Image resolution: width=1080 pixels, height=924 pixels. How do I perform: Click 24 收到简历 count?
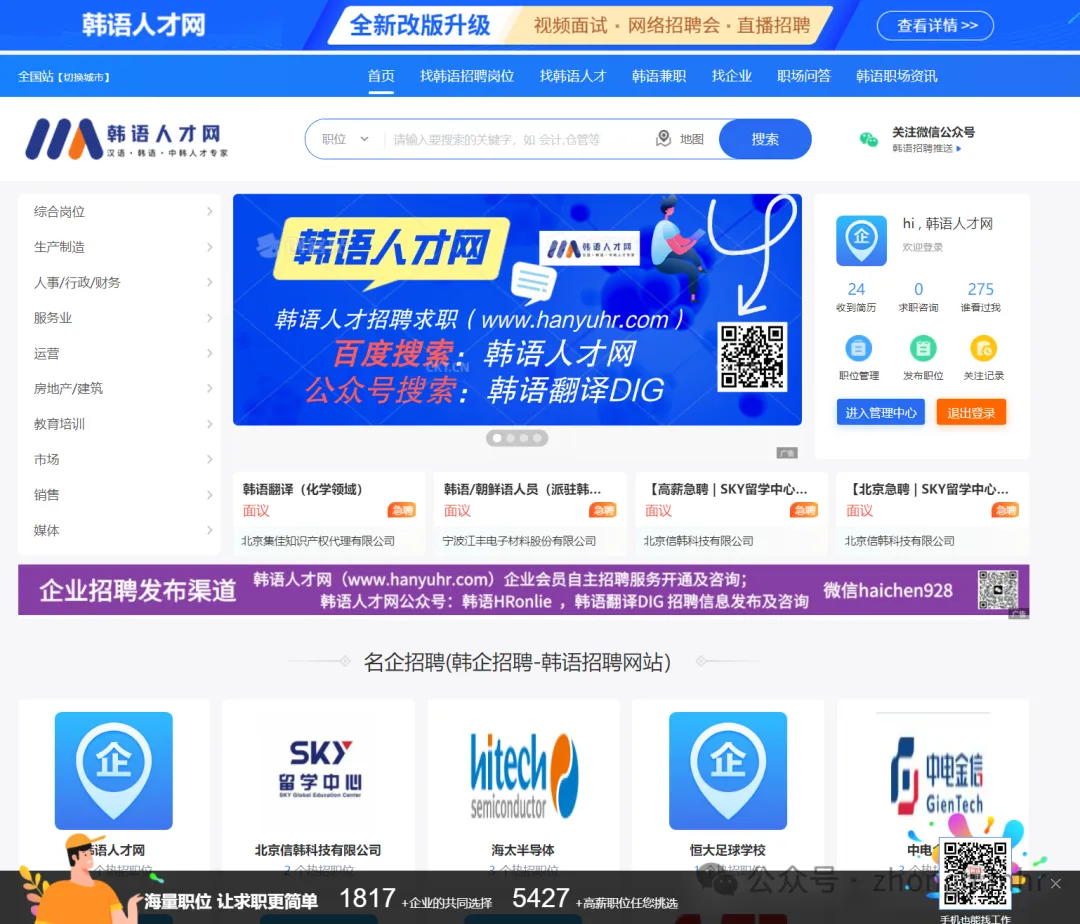[x=855, y=296]
